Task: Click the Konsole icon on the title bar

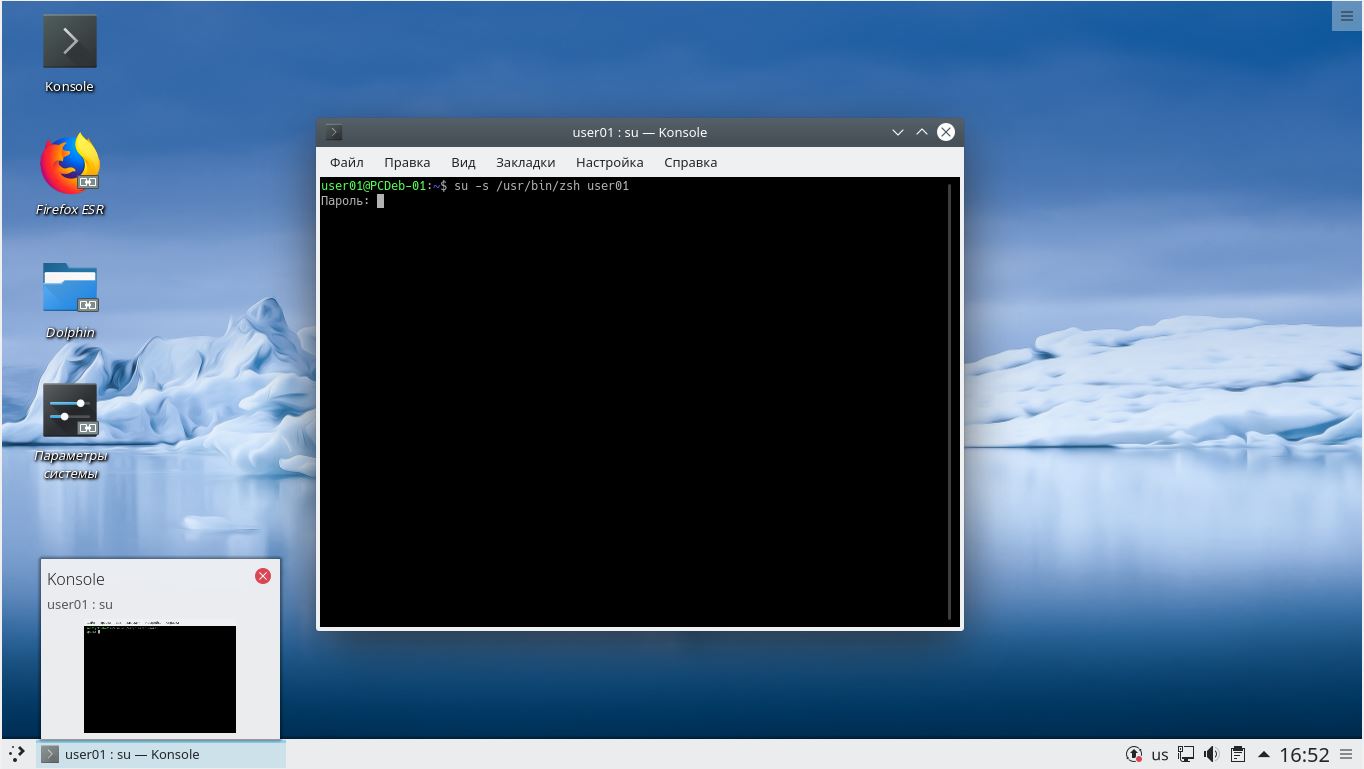Action: 332,131
